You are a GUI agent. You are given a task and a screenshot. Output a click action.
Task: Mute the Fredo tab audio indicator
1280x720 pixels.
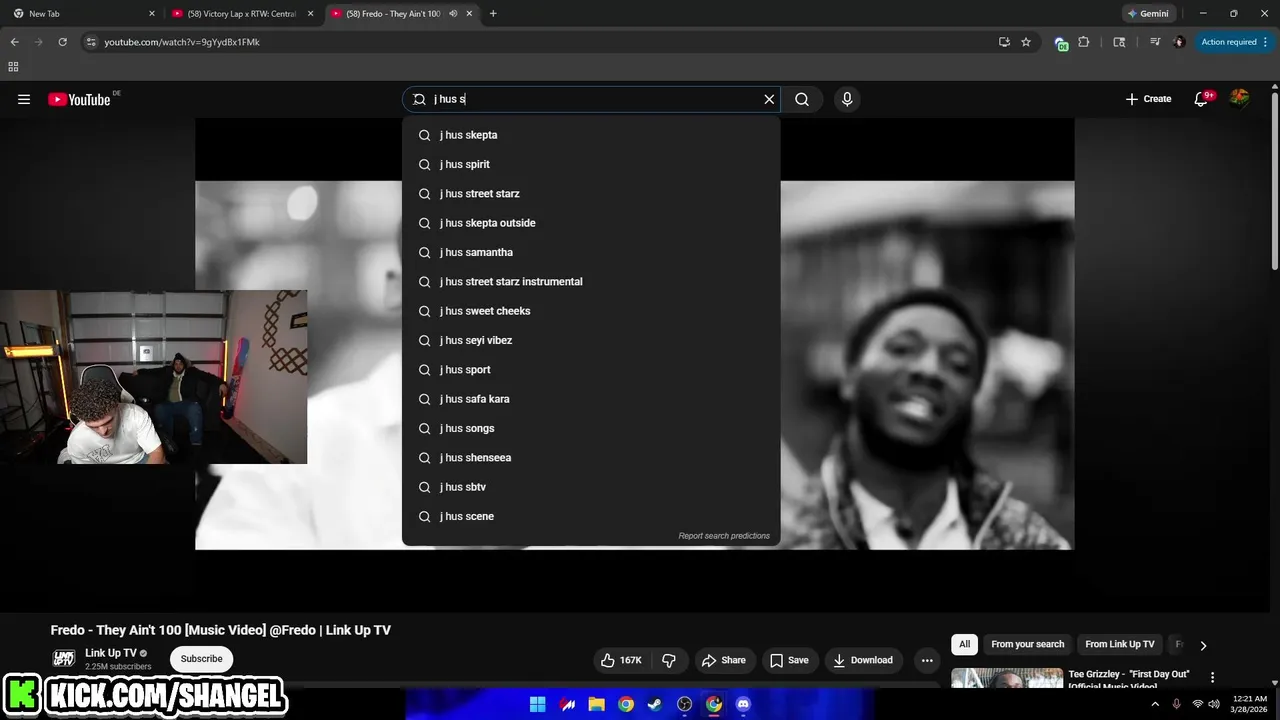[453, 14]
